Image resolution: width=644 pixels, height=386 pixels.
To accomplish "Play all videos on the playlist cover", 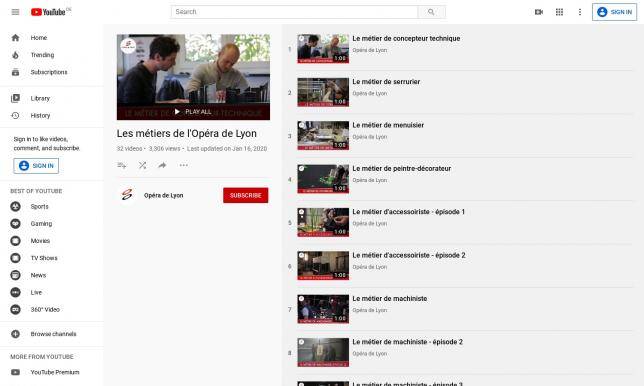I will coord(193,112).
